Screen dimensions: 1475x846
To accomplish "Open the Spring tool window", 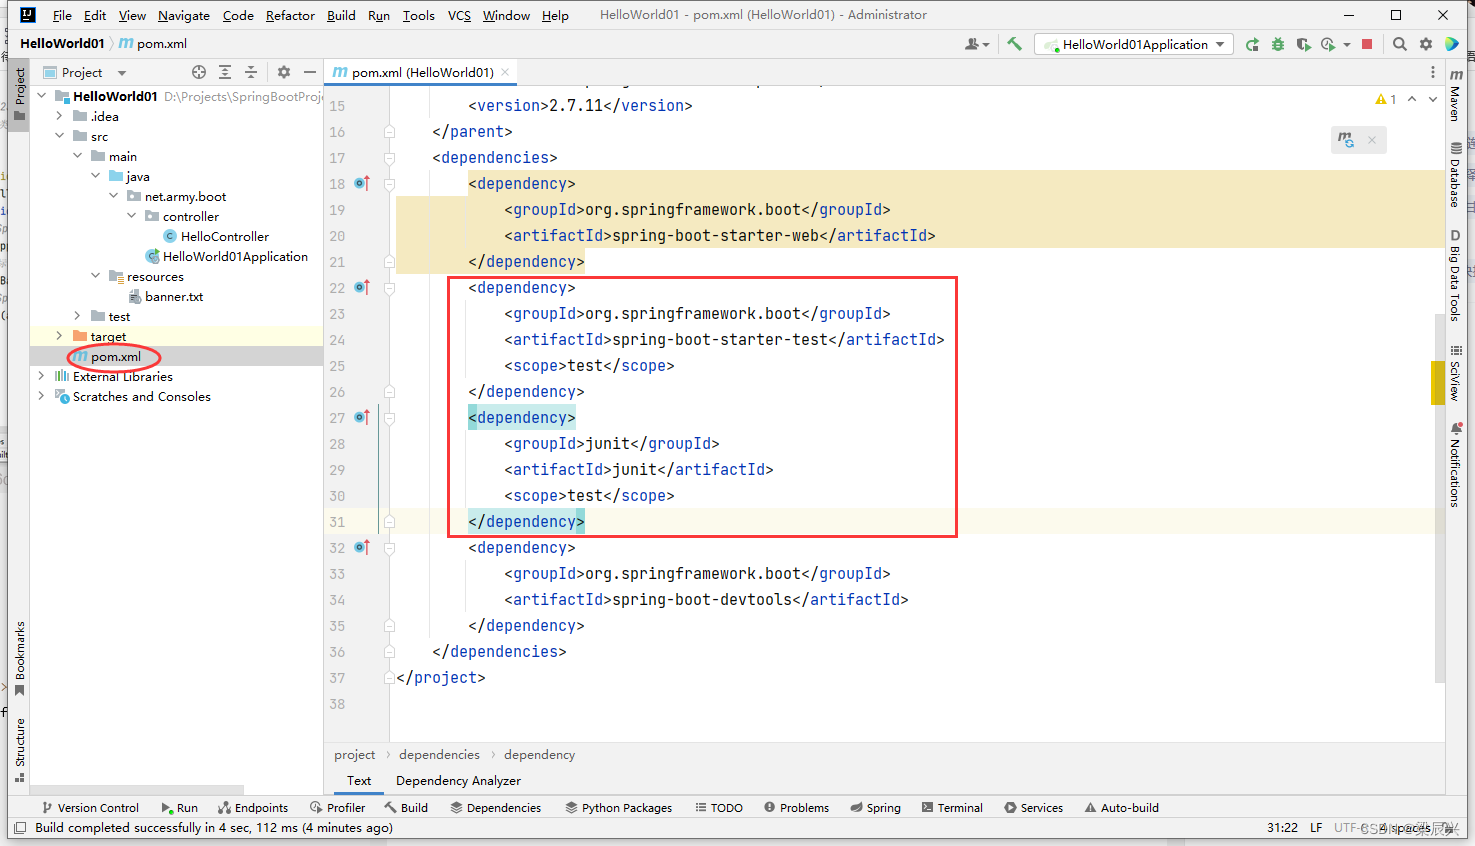I will coord(875,808).
